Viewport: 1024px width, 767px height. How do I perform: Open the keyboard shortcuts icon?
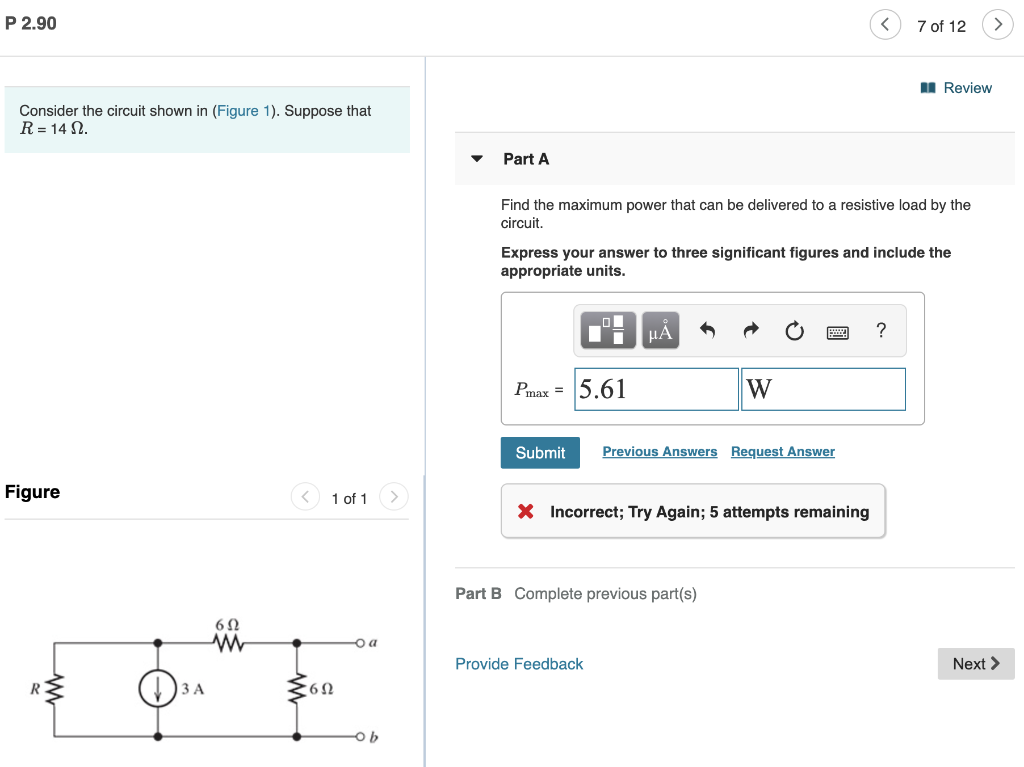point(838,330)
